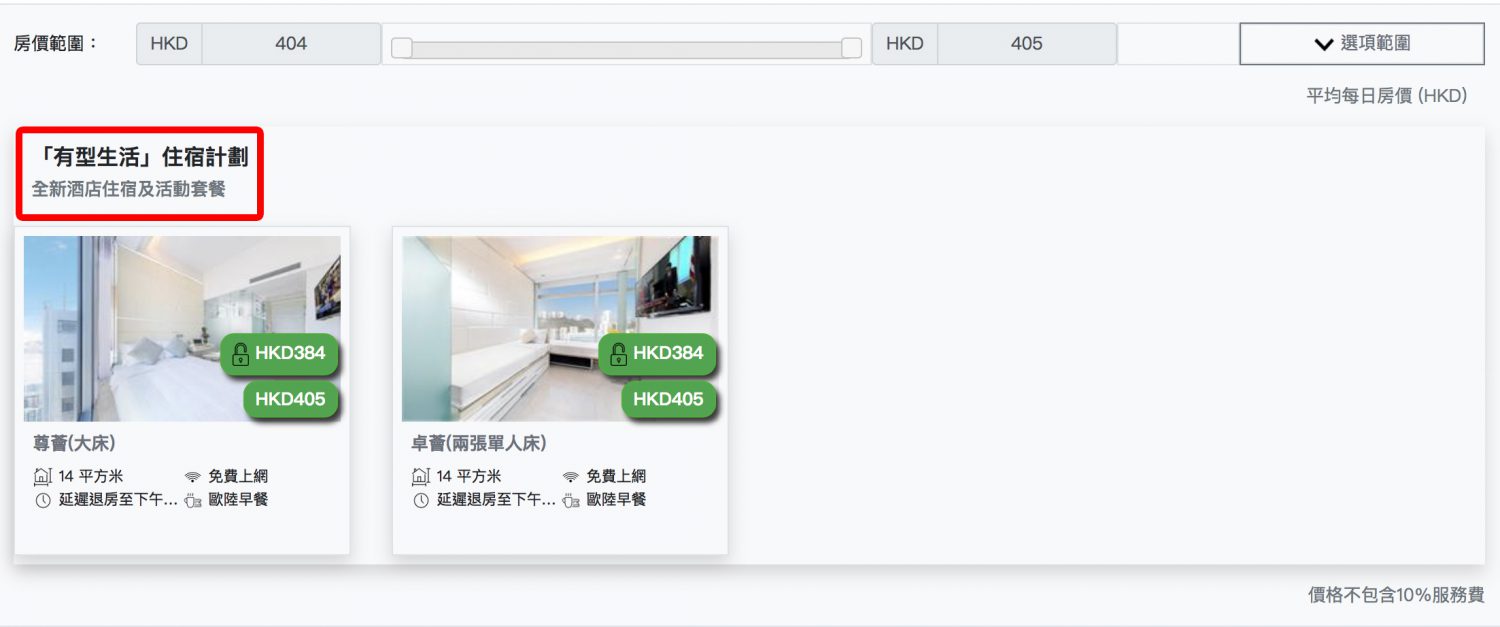The width and height of the screenshot is (1500, 627).
Task: Click the room size icon on 卓薈(兩張單人床)
Action: pos(420,477)
